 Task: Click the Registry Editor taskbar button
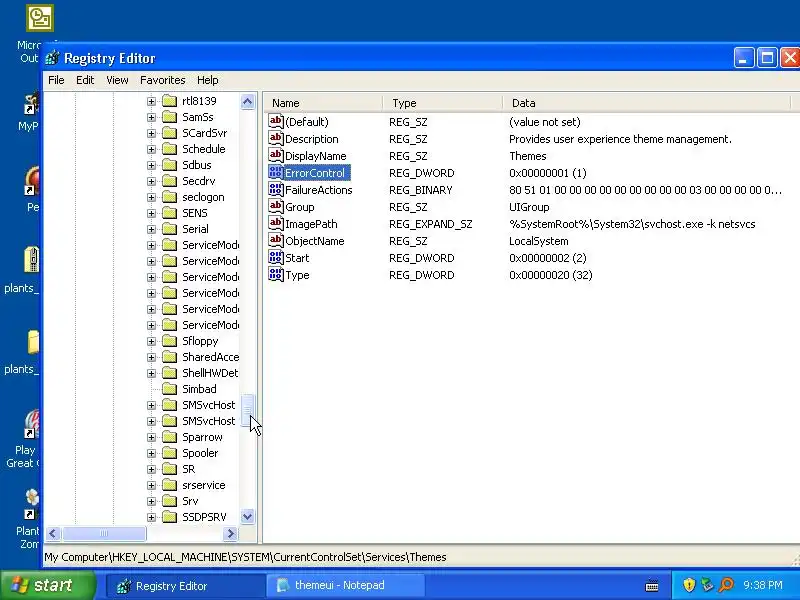[184, 586]
